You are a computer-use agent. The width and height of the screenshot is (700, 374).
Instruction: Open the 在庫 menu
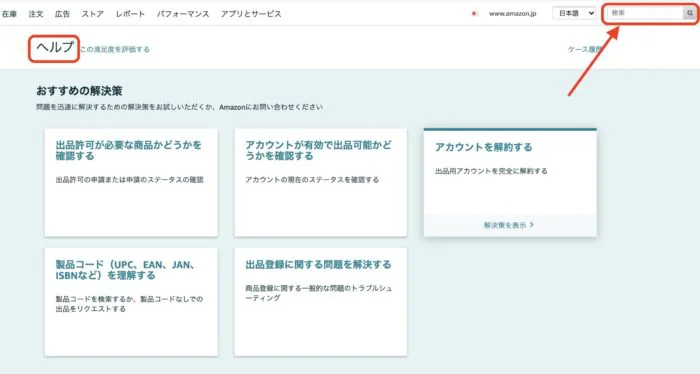pos(9,14)
